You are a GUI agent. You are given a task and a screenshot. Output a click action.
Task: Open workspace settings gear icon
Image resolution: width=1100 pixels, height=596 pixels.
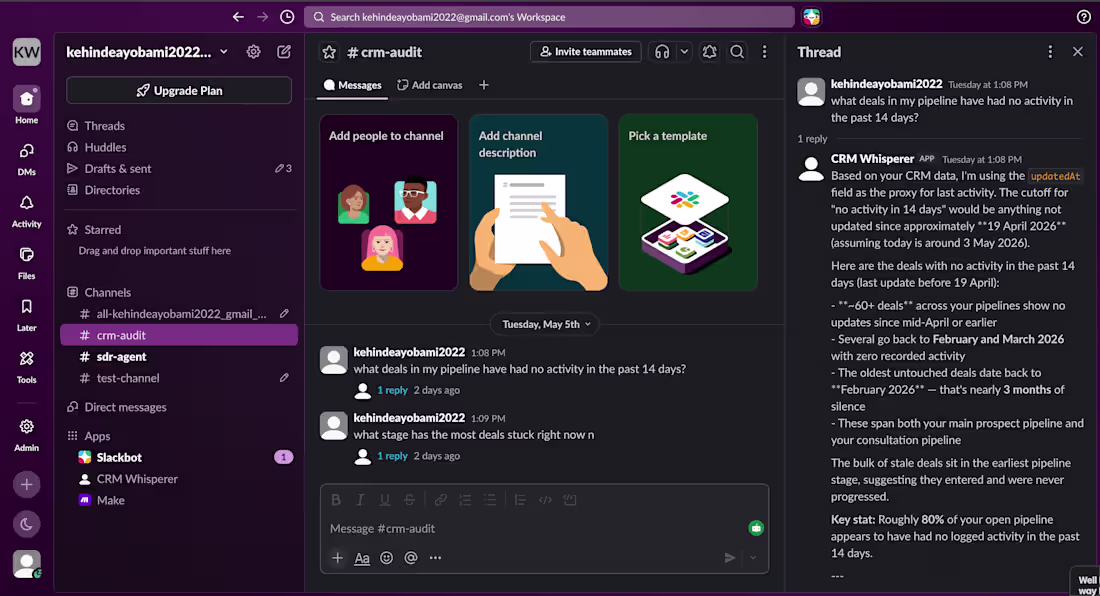coord(253,52)
